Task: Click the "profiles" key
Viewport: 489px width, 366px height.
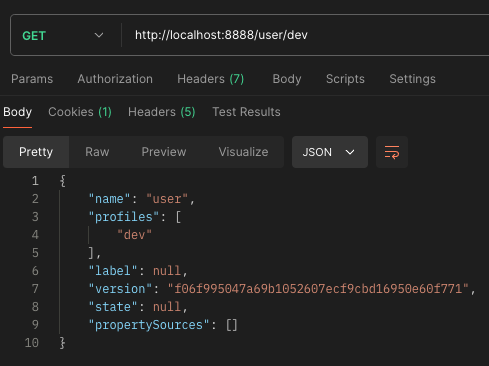Action: (124, 217)
